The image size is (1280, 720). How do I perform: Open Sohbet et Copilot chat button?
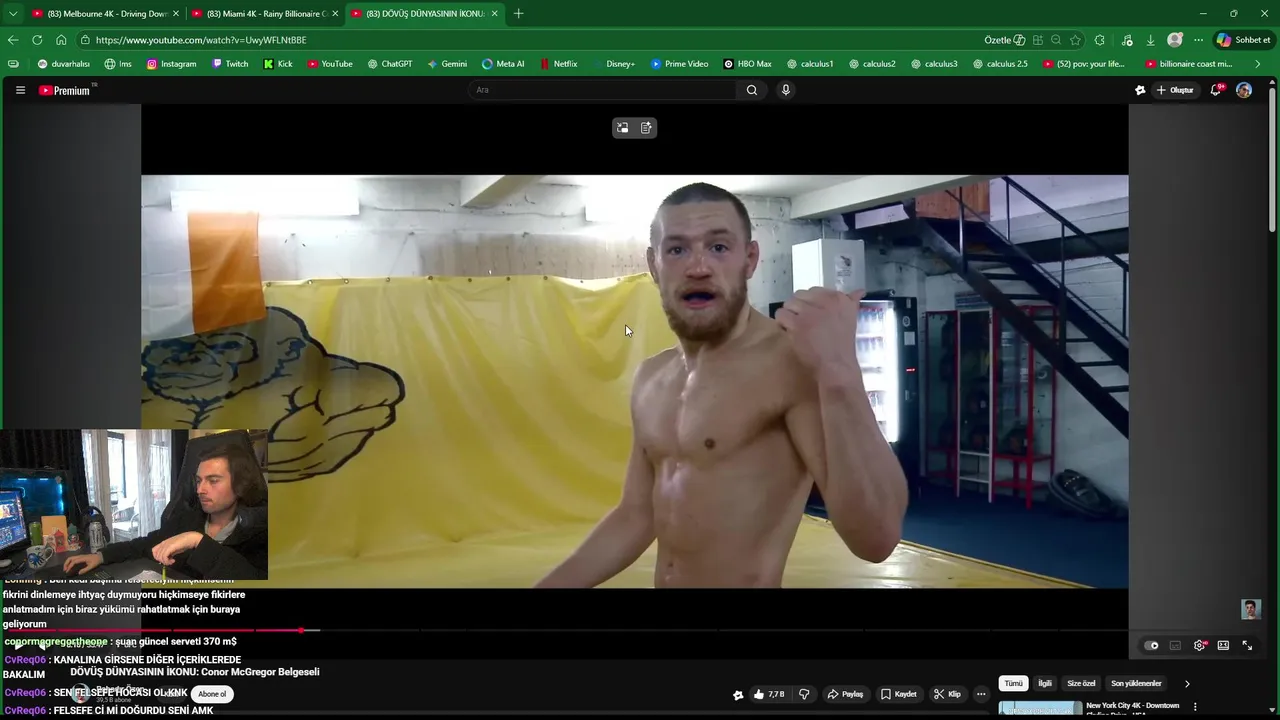1243,40
